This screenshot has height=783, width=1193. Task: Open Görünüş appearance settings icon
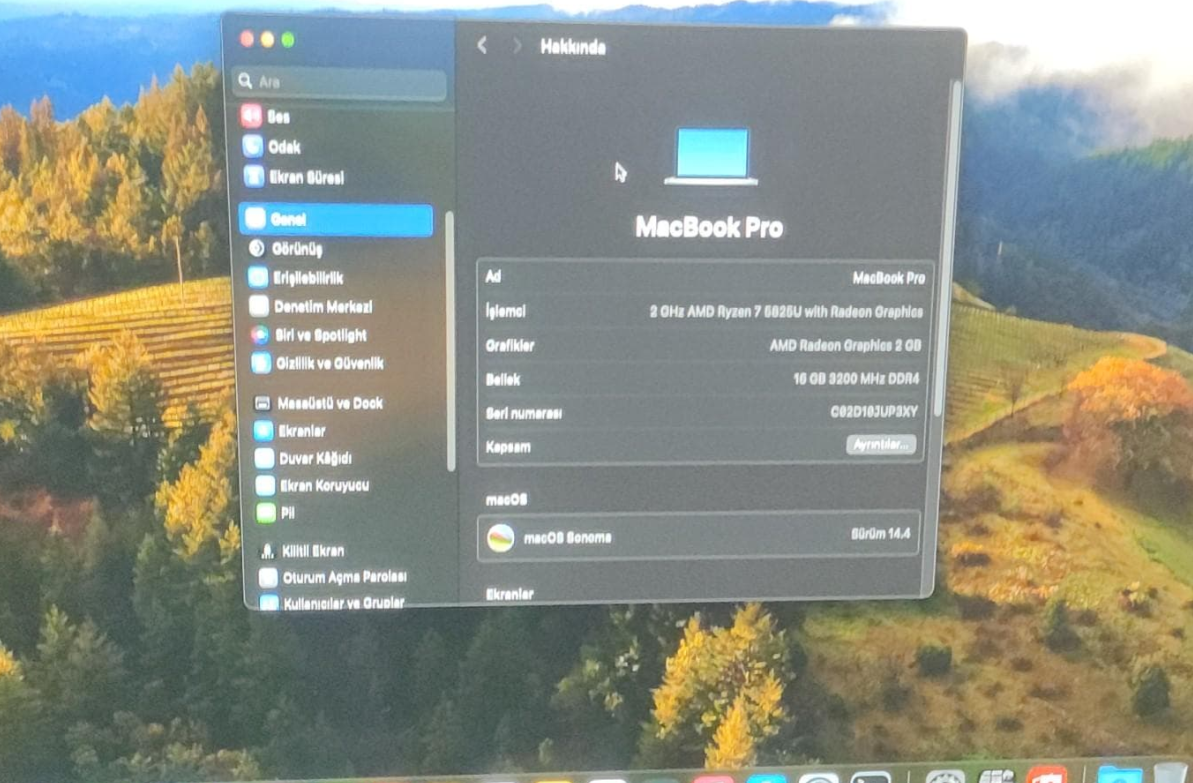point(257,248)
